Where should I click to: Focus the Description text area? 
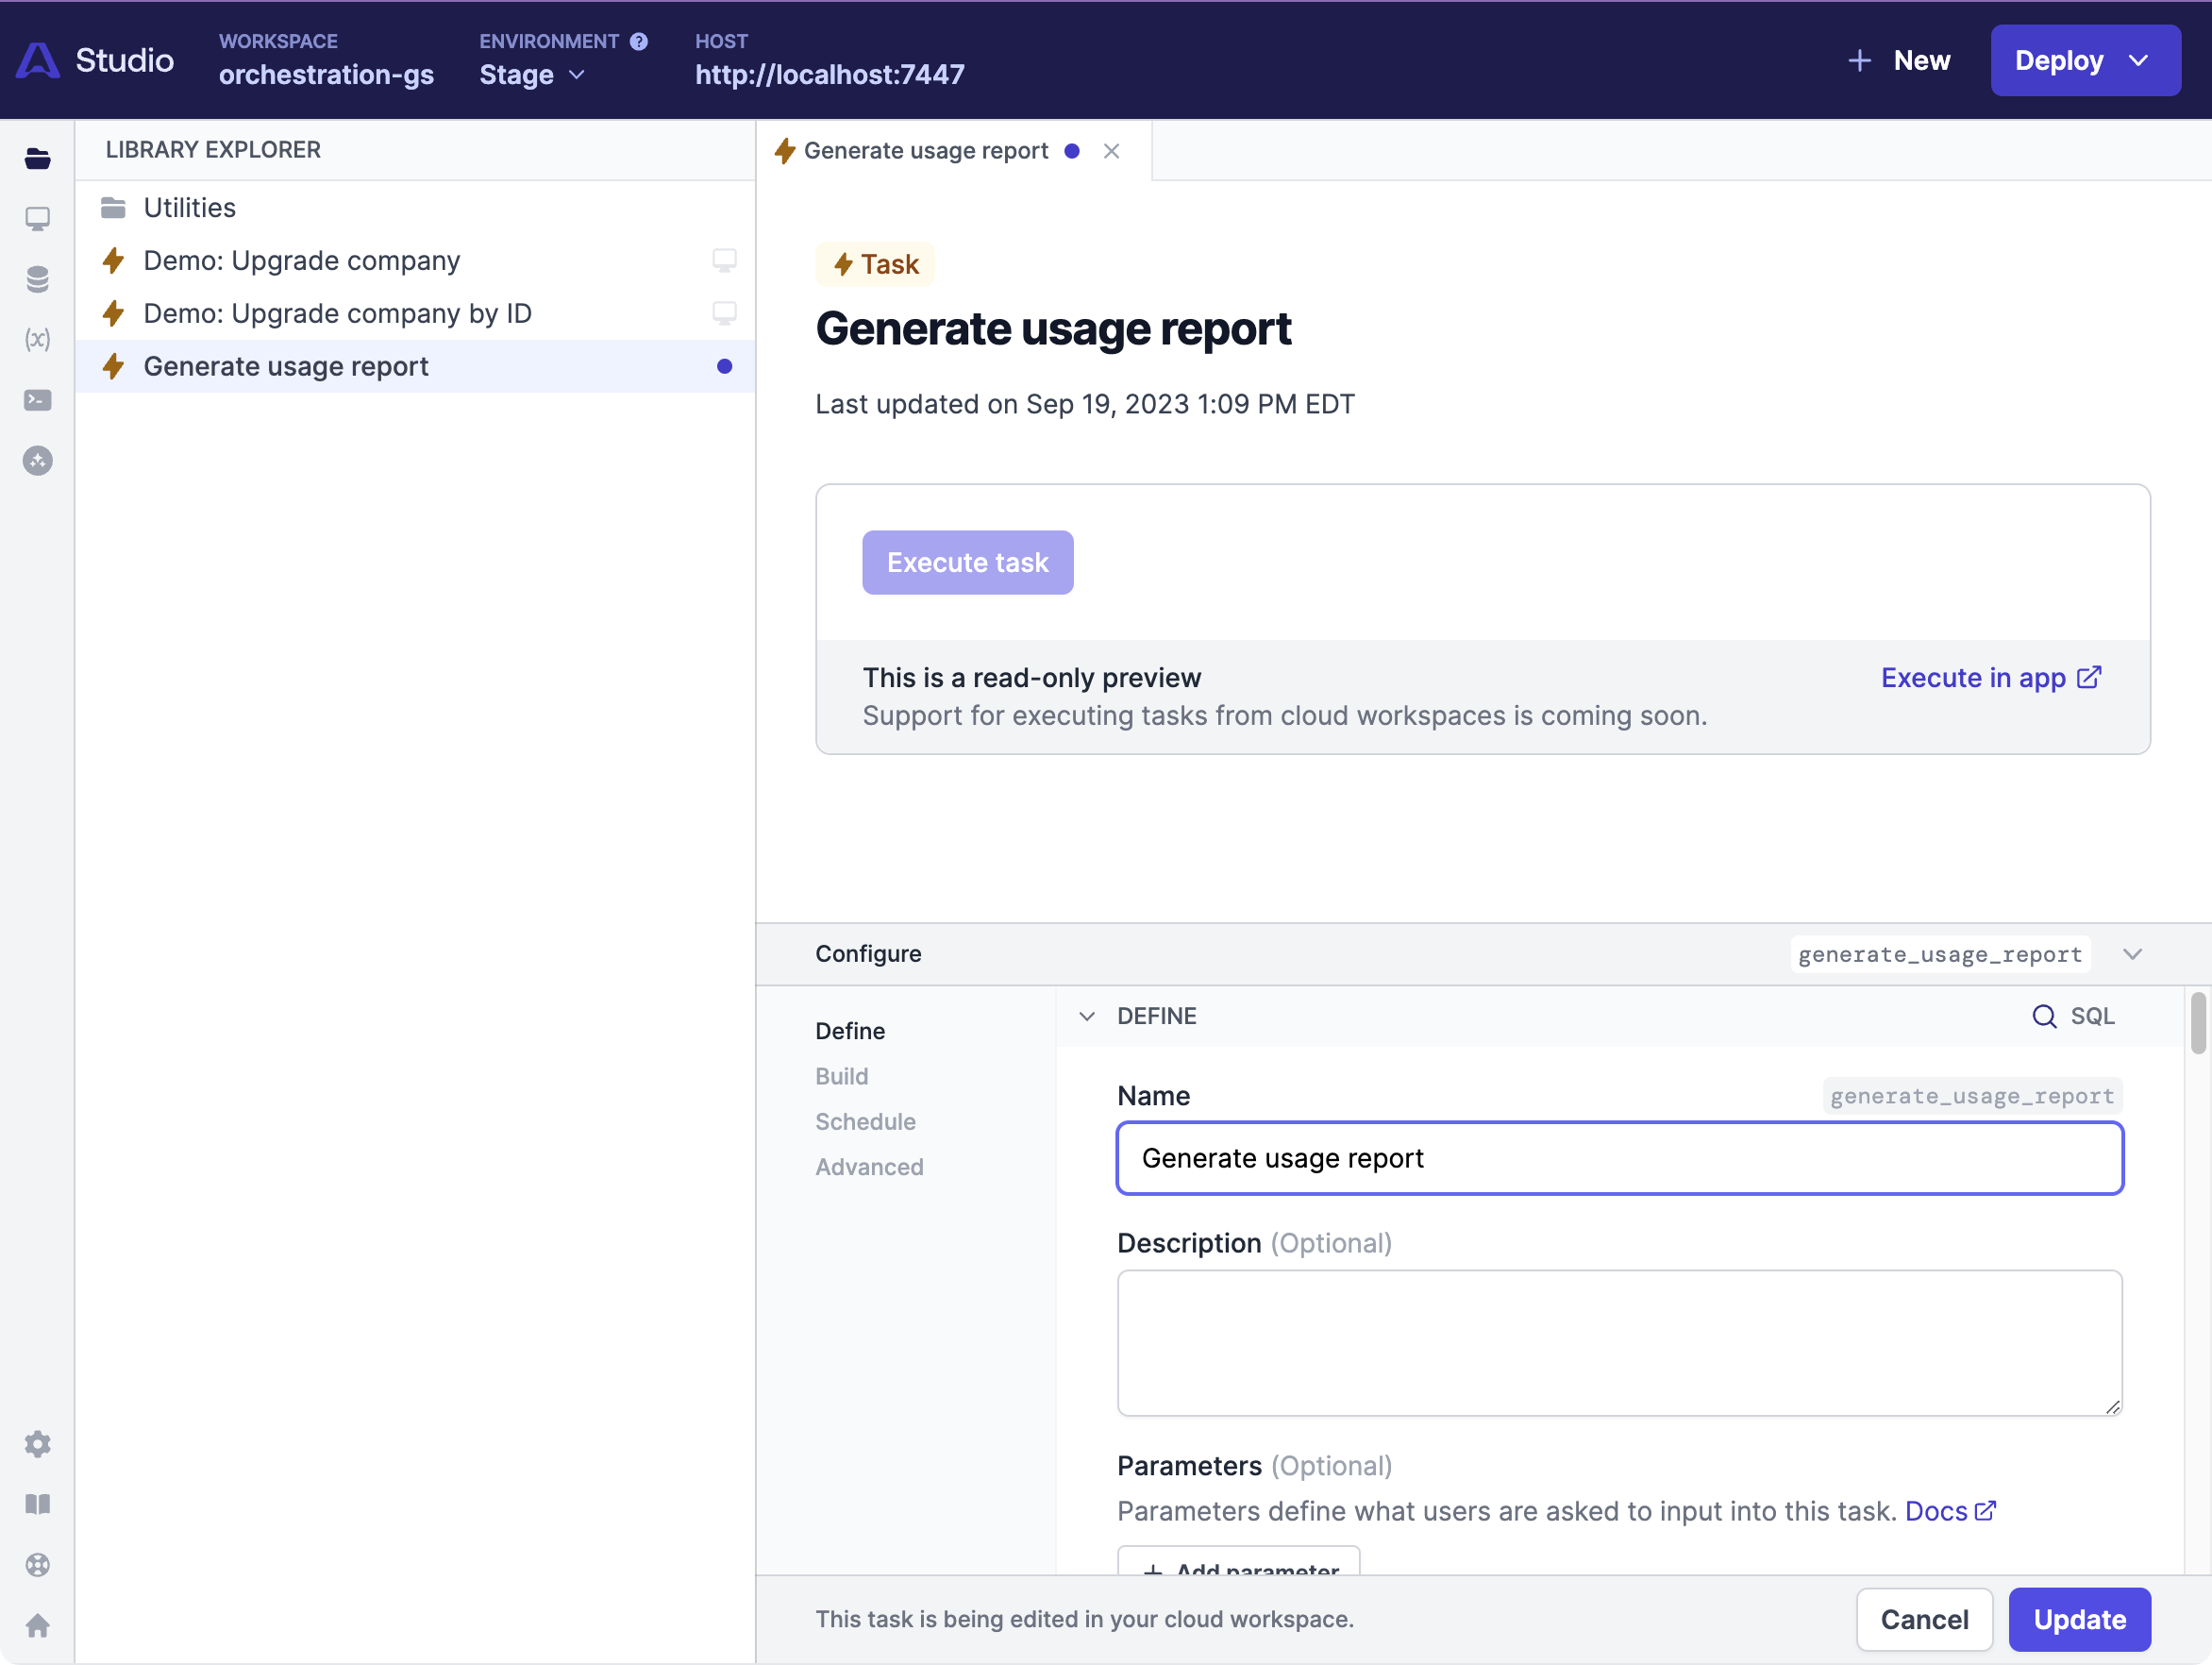coord(1620,1343)
